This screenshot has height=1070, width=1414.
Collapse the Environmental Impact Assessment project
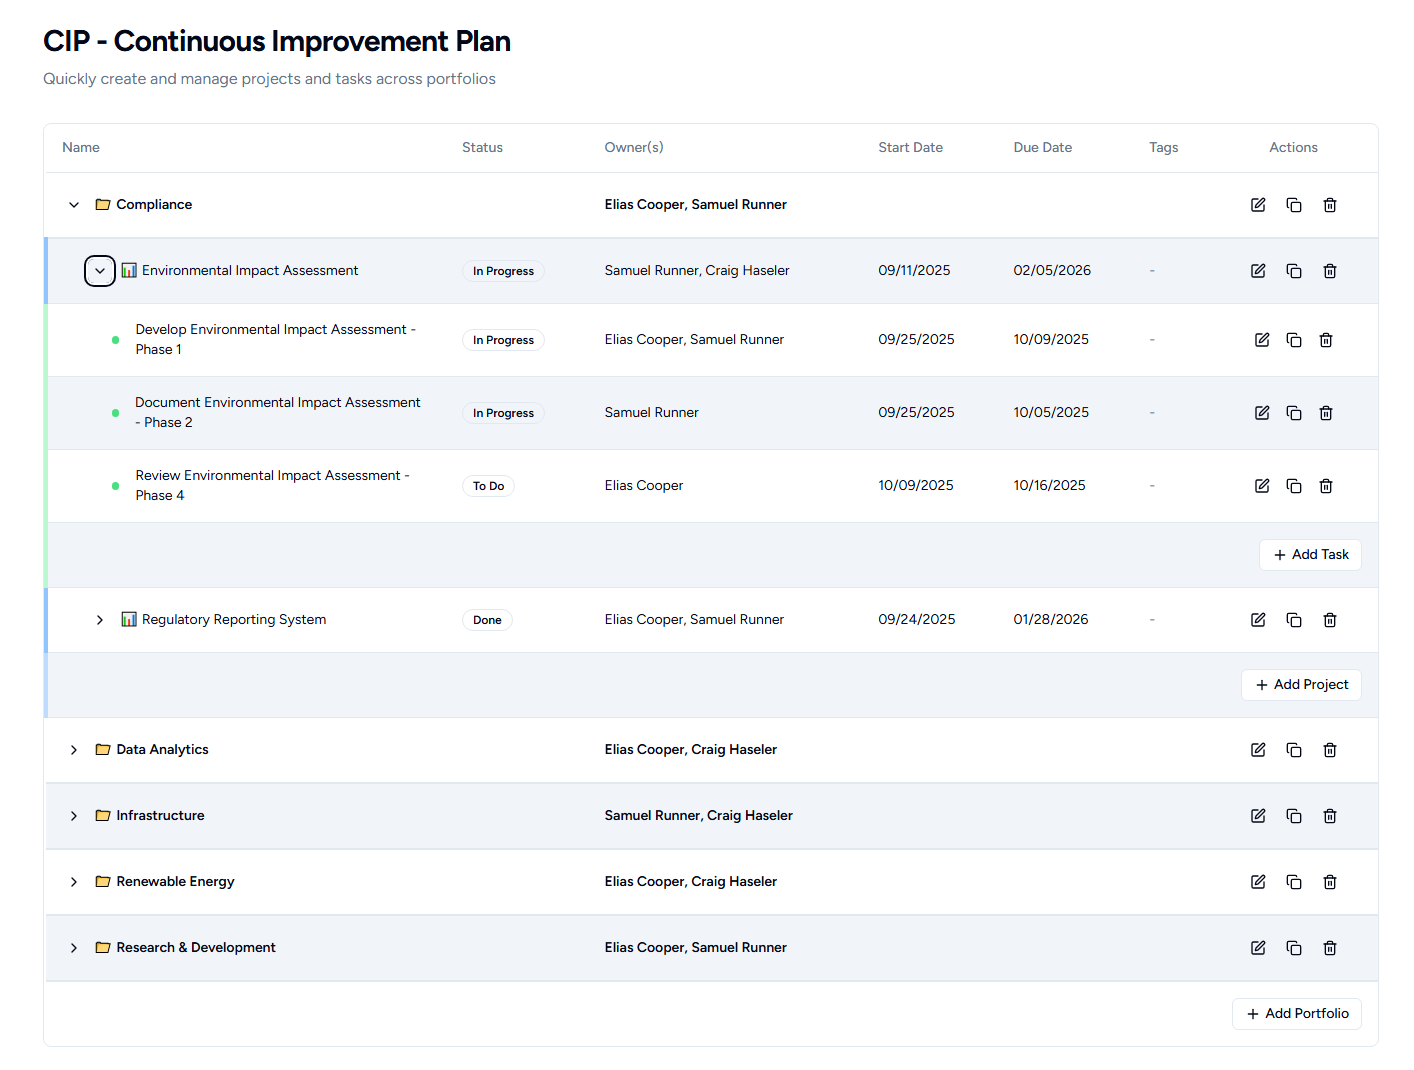tap(100, 271)
